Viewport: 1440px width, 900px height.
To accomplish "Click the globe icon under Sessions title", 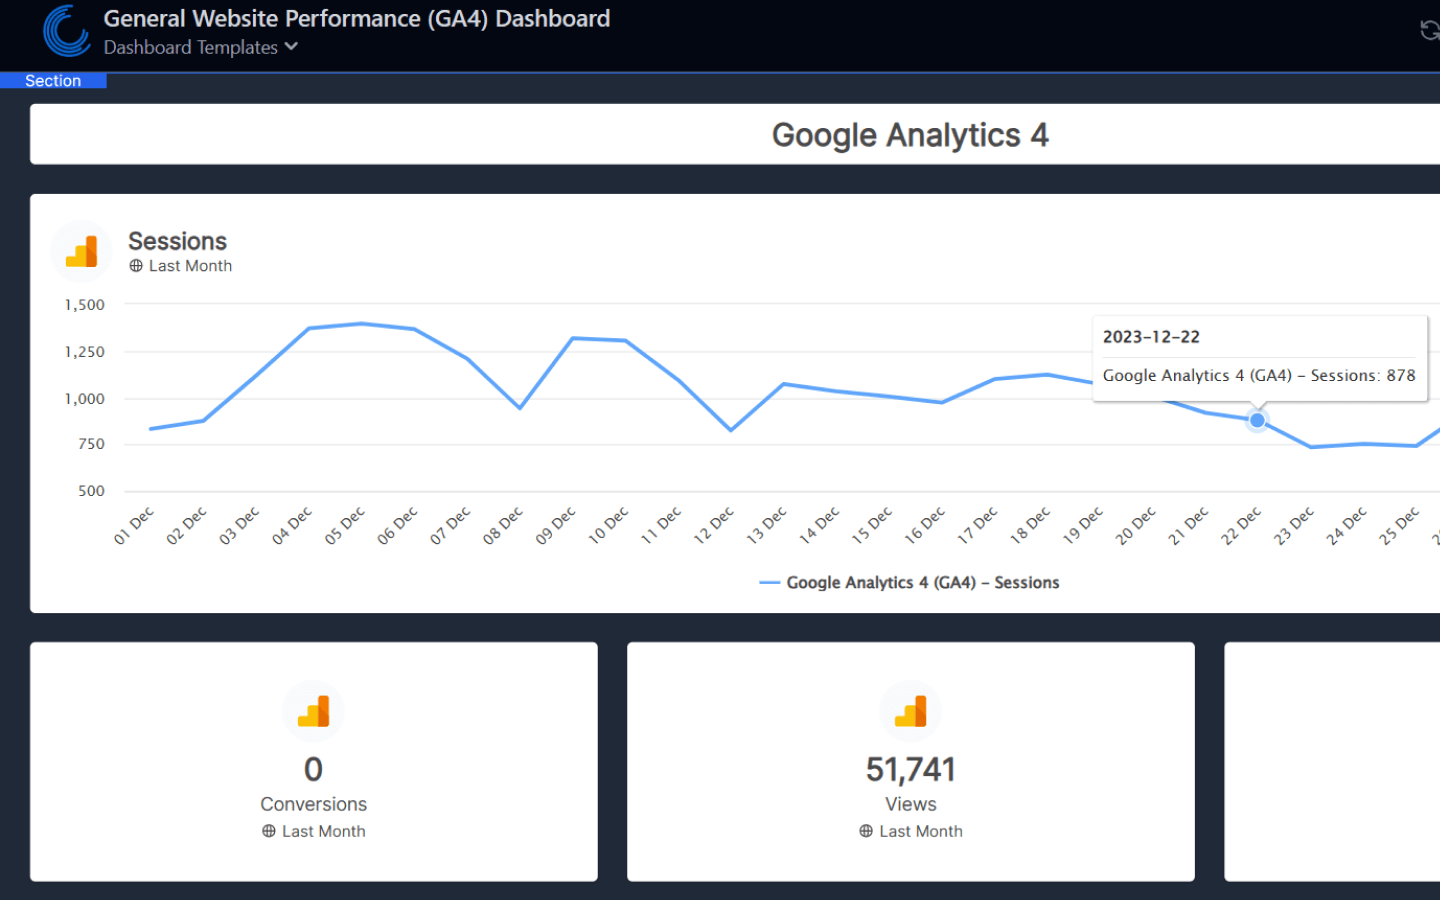I will (x=136, y=265).
